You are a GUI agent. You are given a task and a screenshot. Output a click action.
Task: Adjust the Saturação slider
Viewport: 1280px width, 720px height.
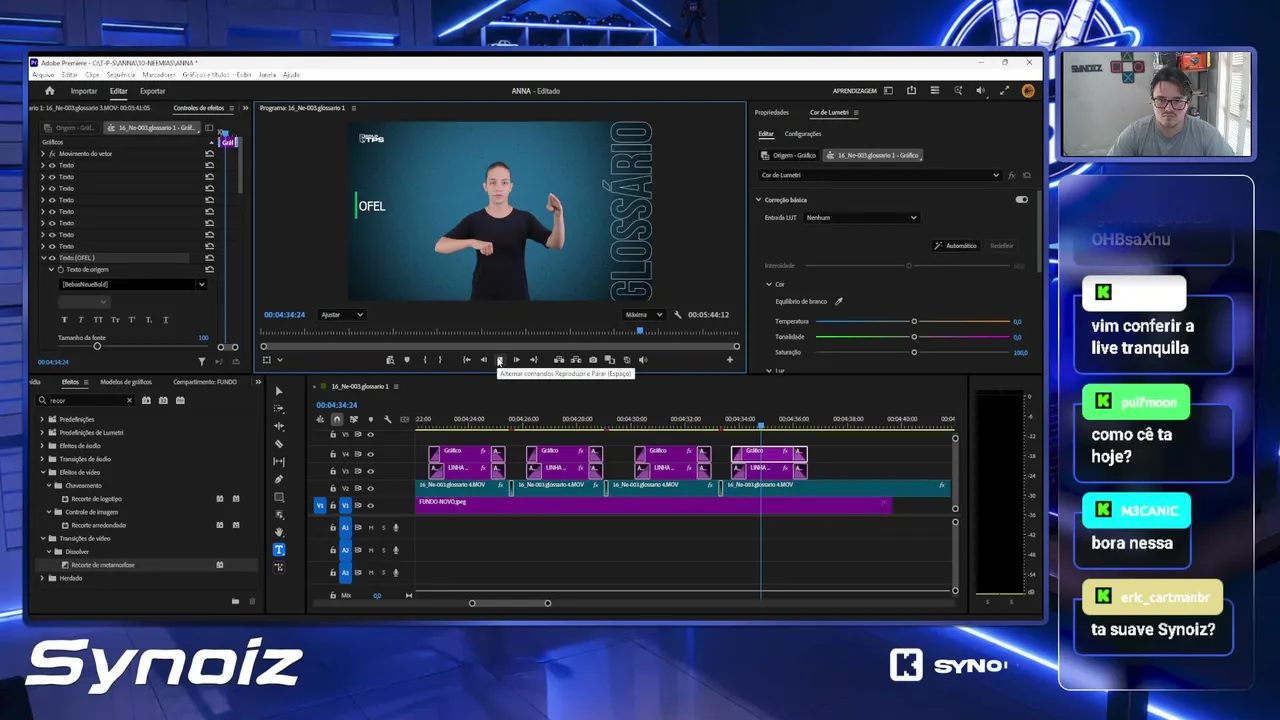tap(913, 352)
